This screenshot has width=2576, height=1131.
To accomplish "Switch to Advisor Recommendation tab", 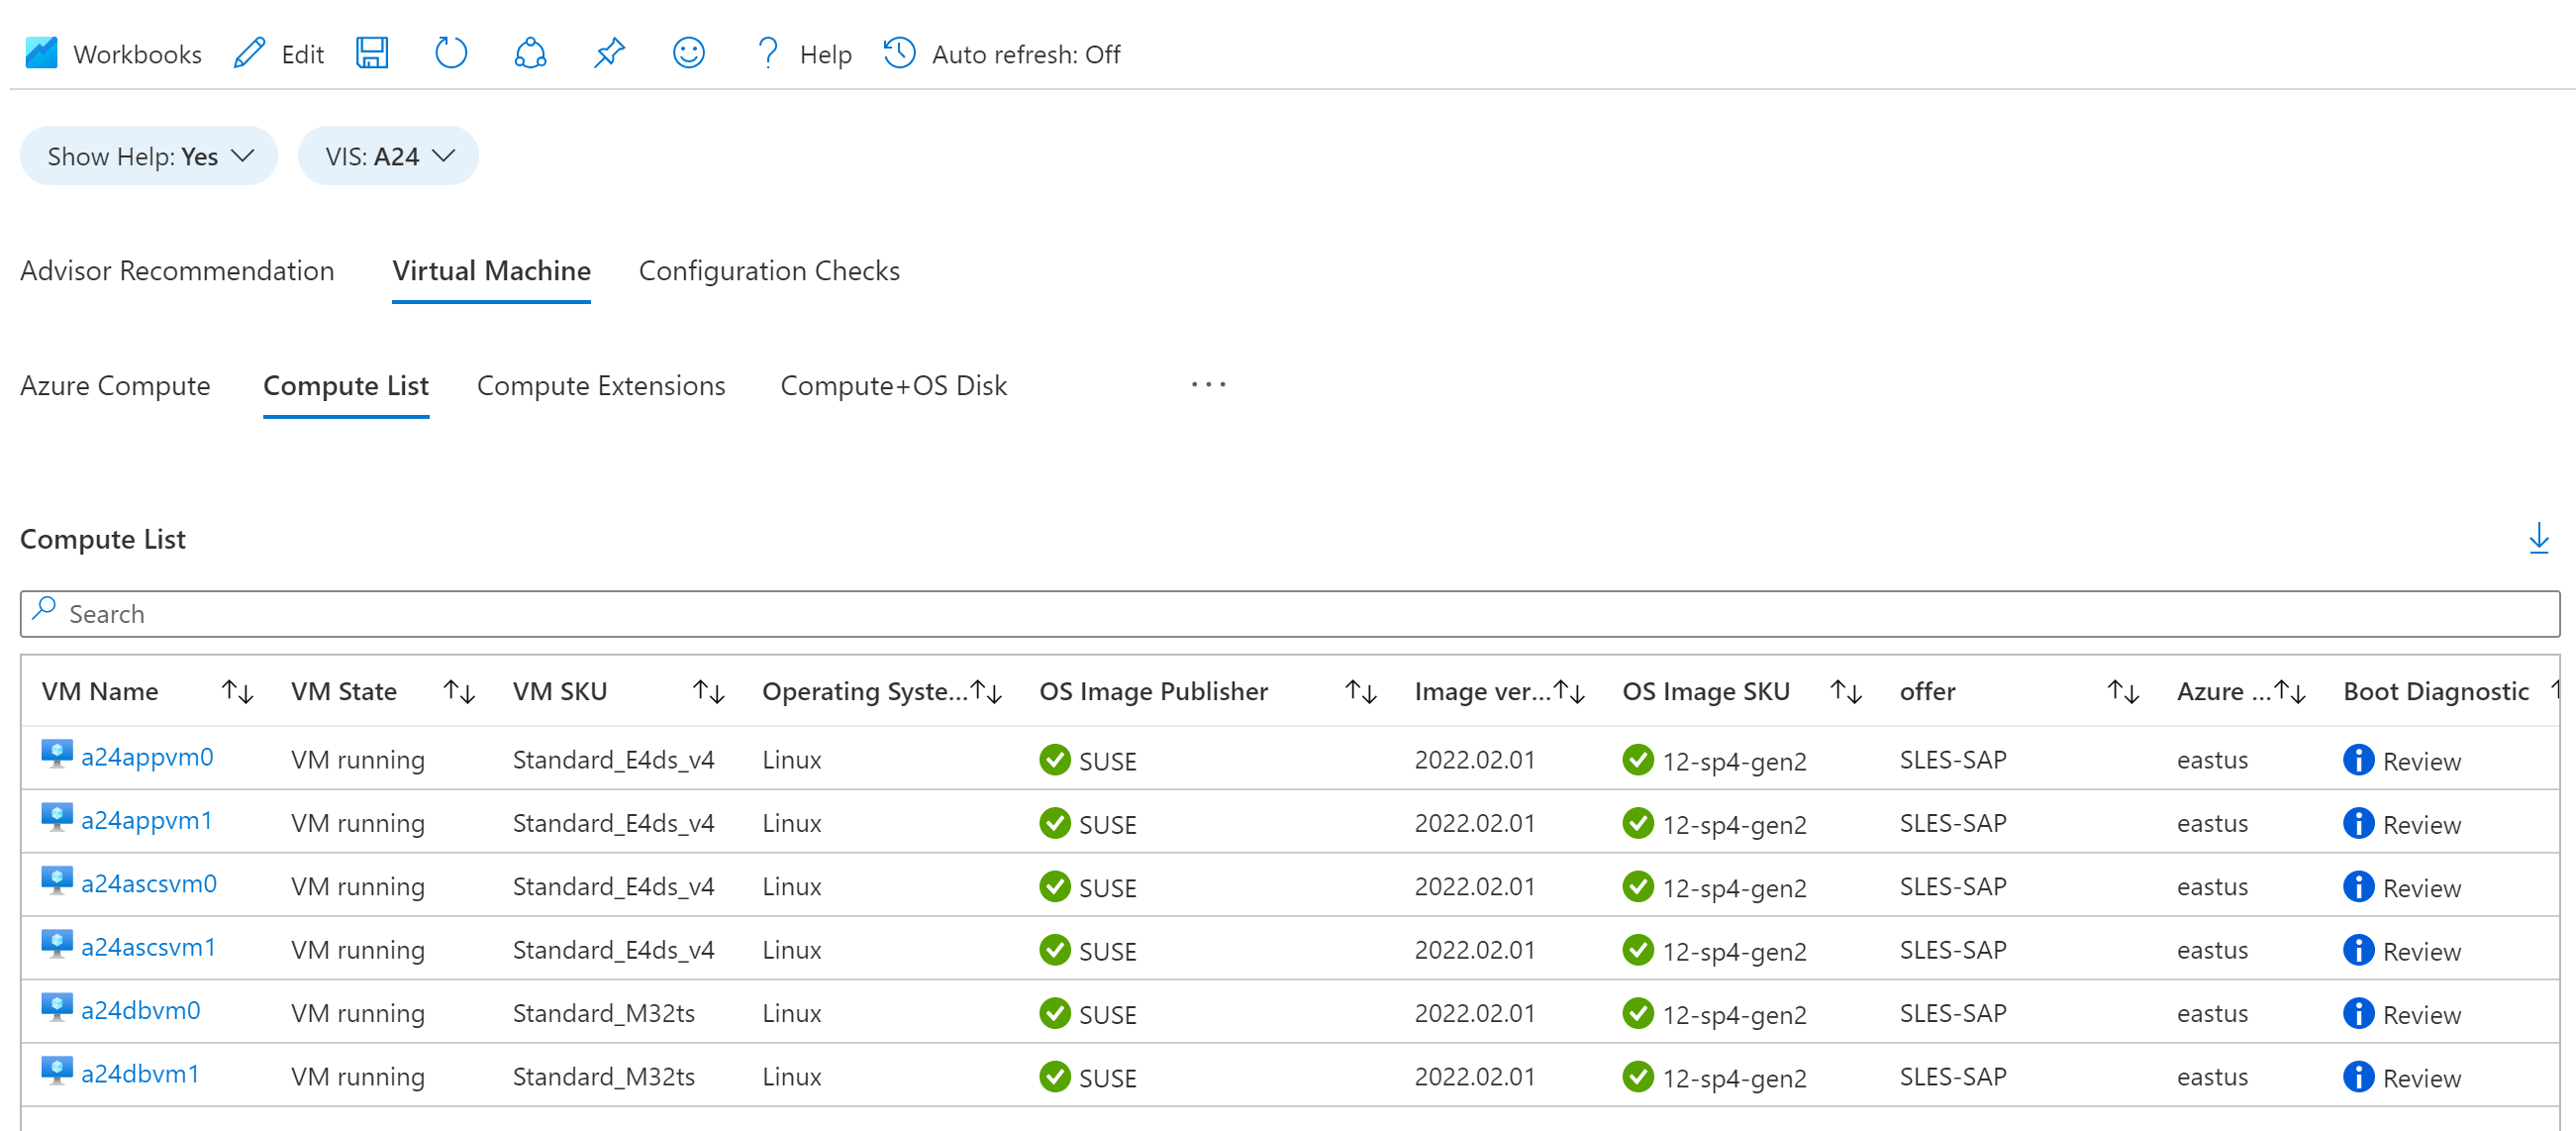I will 177,271.
